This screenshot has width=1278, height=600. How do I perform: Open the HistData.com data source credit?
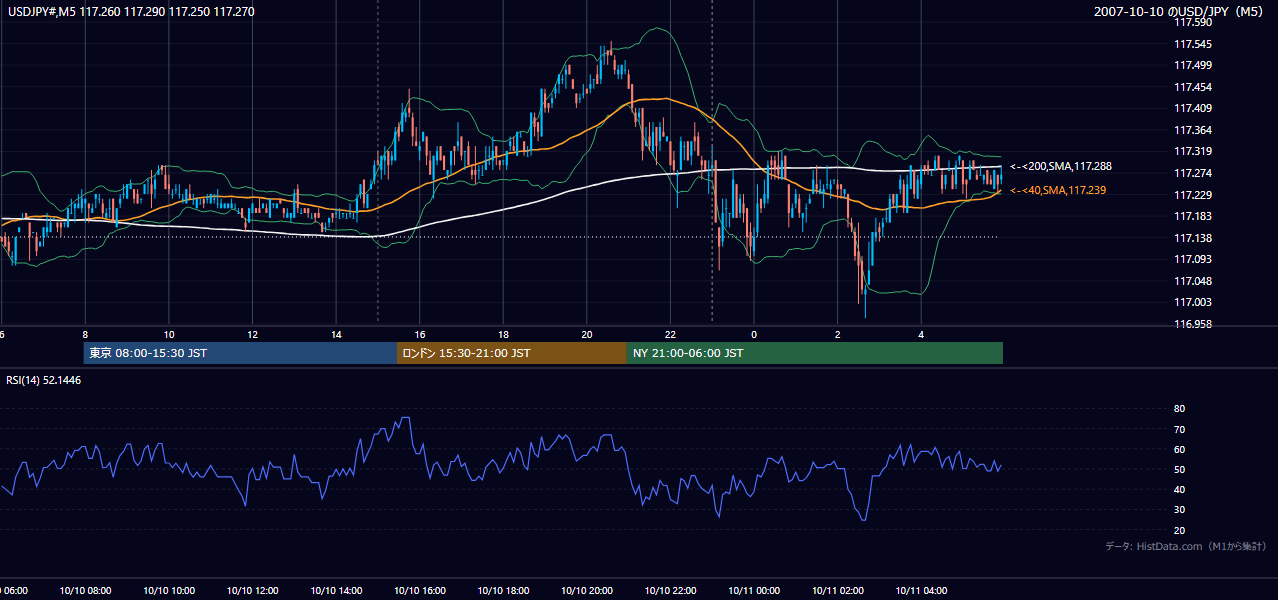(1185, 546)
